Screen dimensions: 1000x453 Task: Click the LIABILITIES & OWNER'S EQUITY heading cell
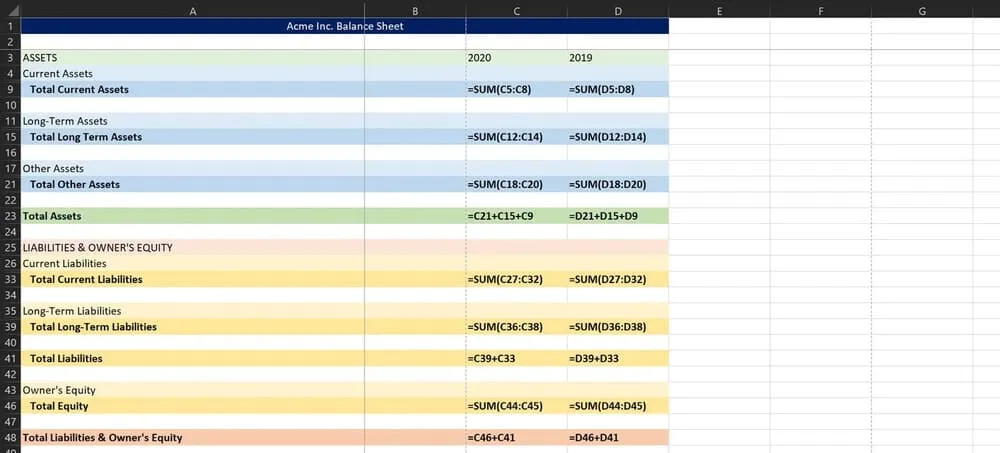192,248
